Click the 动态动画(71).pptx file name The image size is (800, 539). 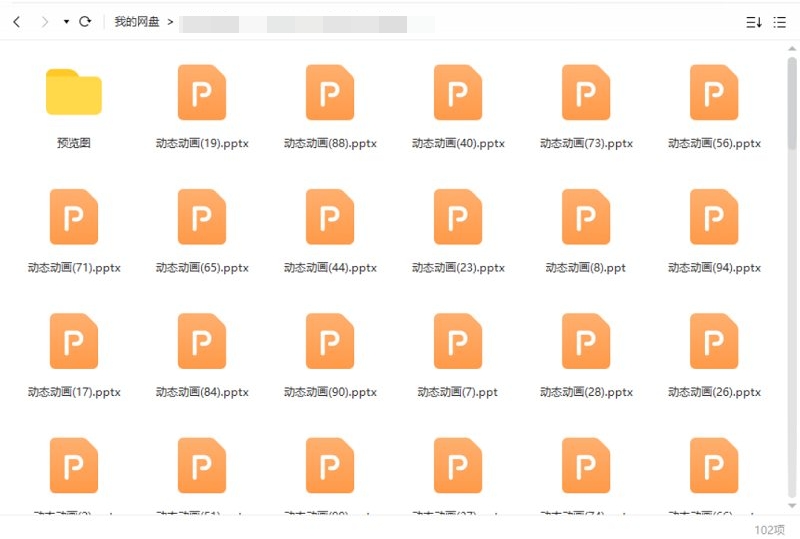74,268
